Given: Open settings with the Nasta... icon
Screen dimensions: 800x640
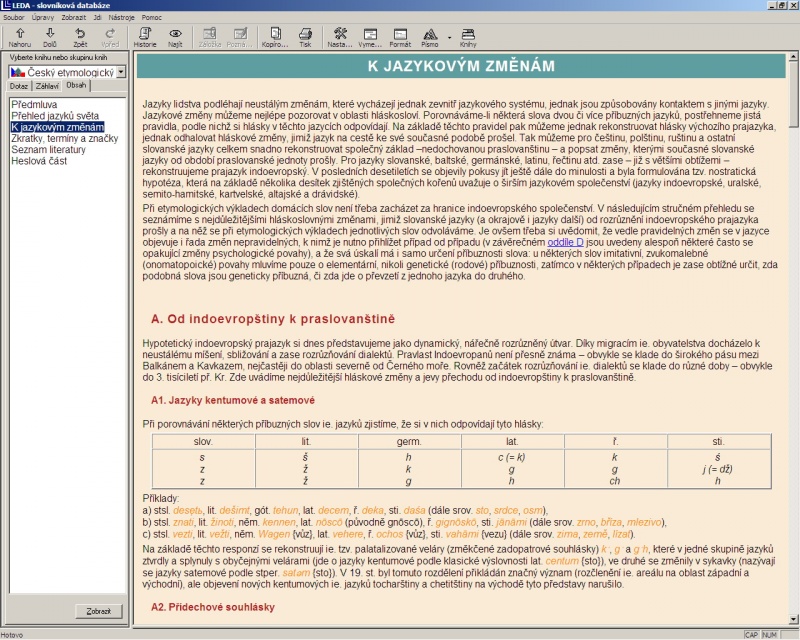Looking at the screenshot, I should (x=340, y=37).
